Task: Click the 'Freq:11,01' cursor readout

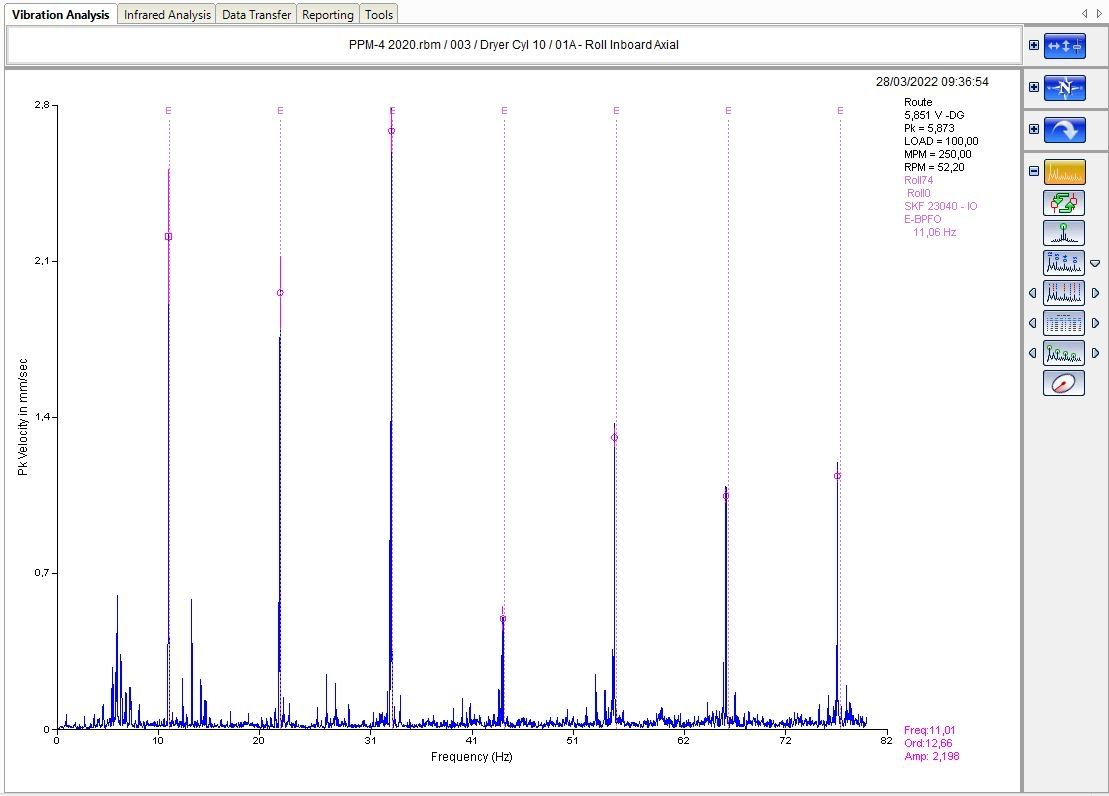Action: (x=929, y=730)
